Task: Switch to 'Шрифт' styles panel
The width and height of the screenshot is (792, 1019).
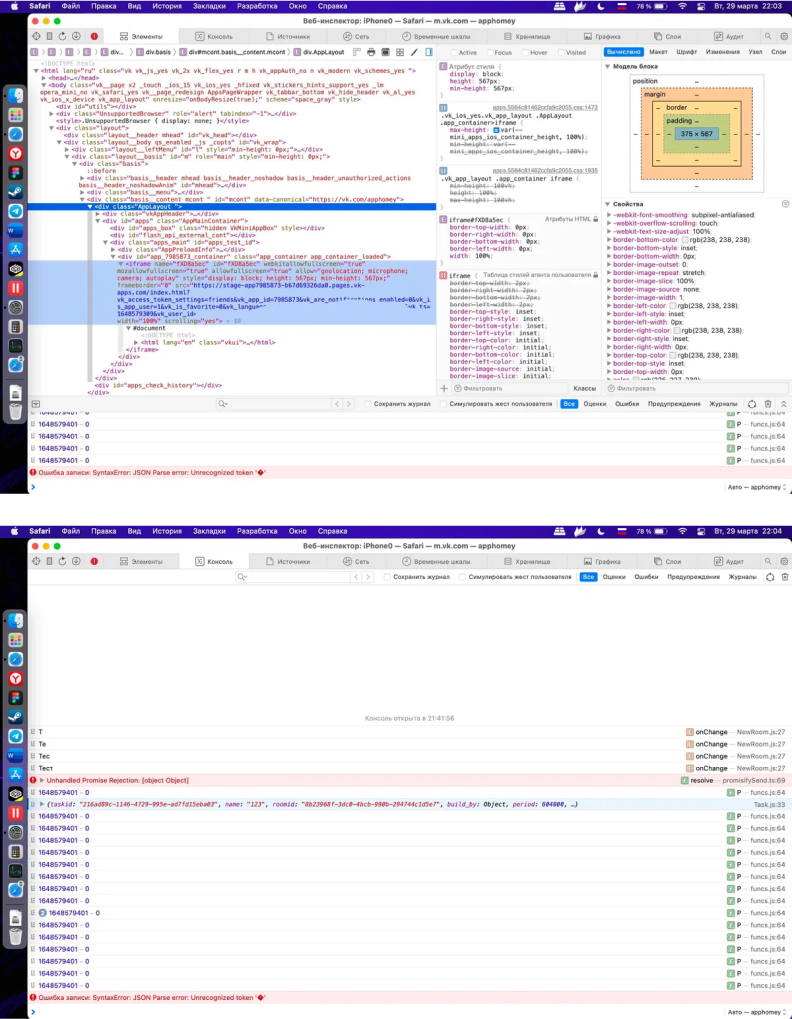Action: [686, 52]
